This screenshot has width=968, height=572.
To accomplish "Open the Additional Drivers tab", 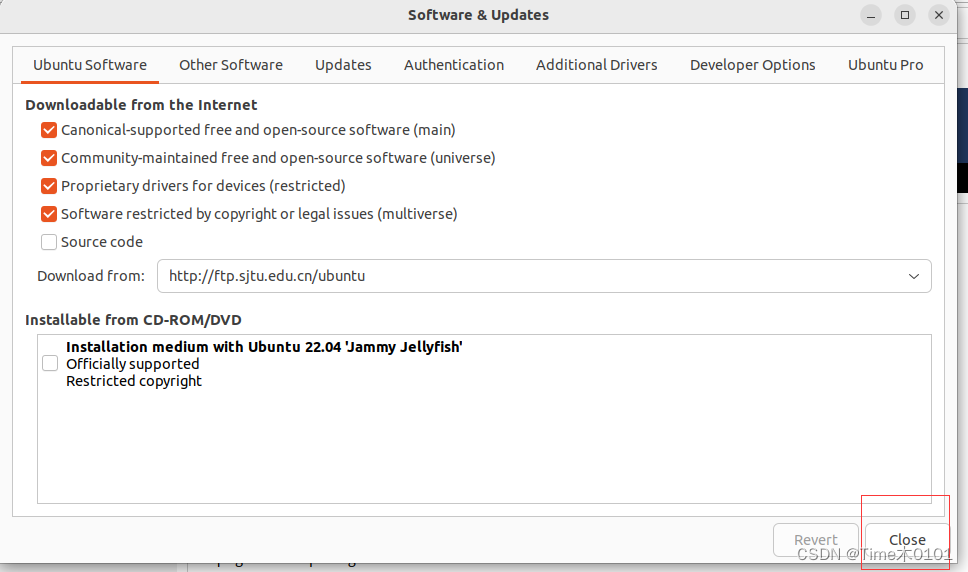I will click(596, 65).
